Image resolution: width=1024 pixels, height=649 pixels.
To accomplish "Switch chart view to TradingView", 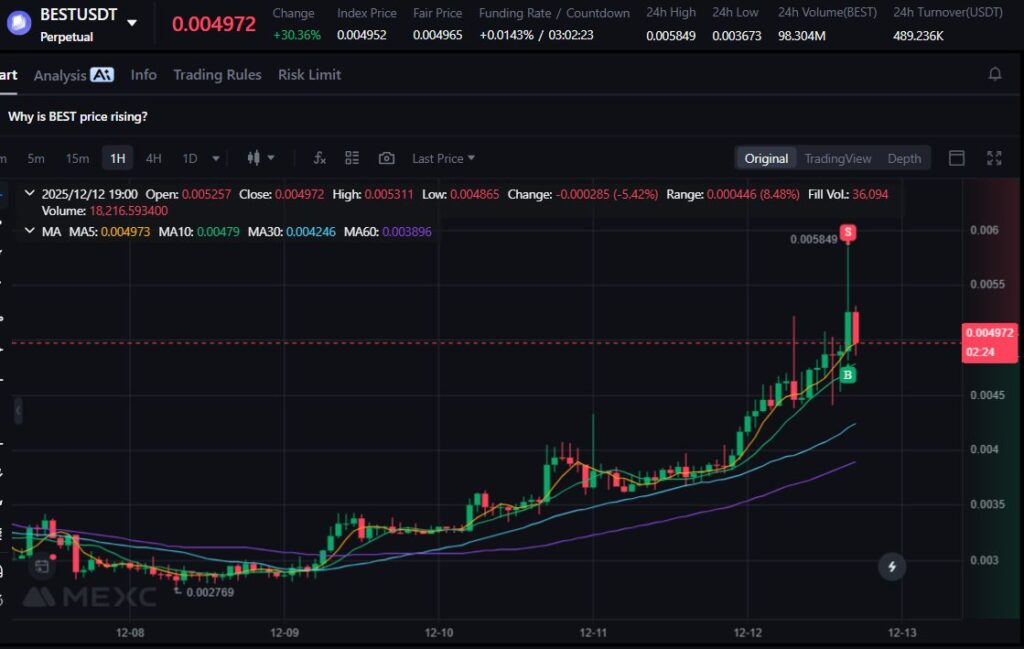I will pyautogui.click(x=837, y=158).
